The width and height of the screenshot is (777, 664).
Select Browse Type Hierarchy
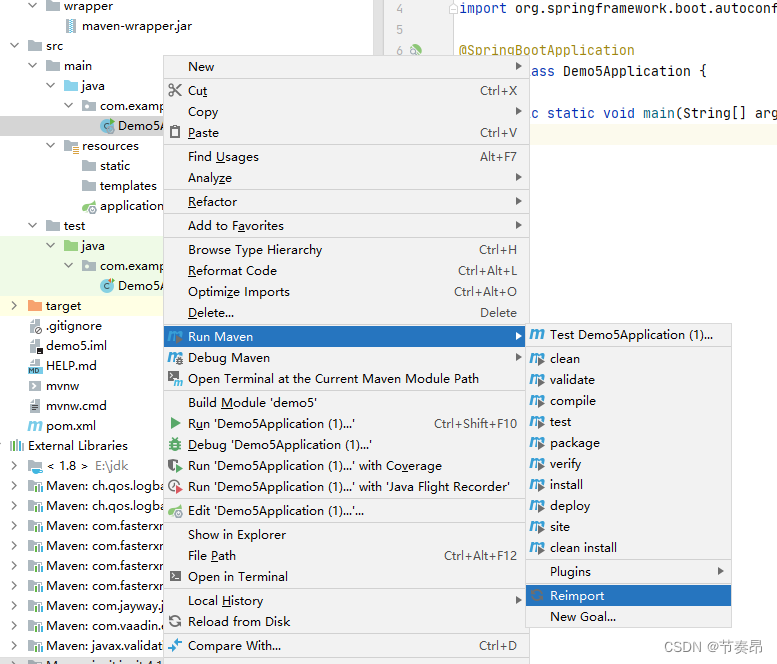pyautogui.click(x=346, y=250)
